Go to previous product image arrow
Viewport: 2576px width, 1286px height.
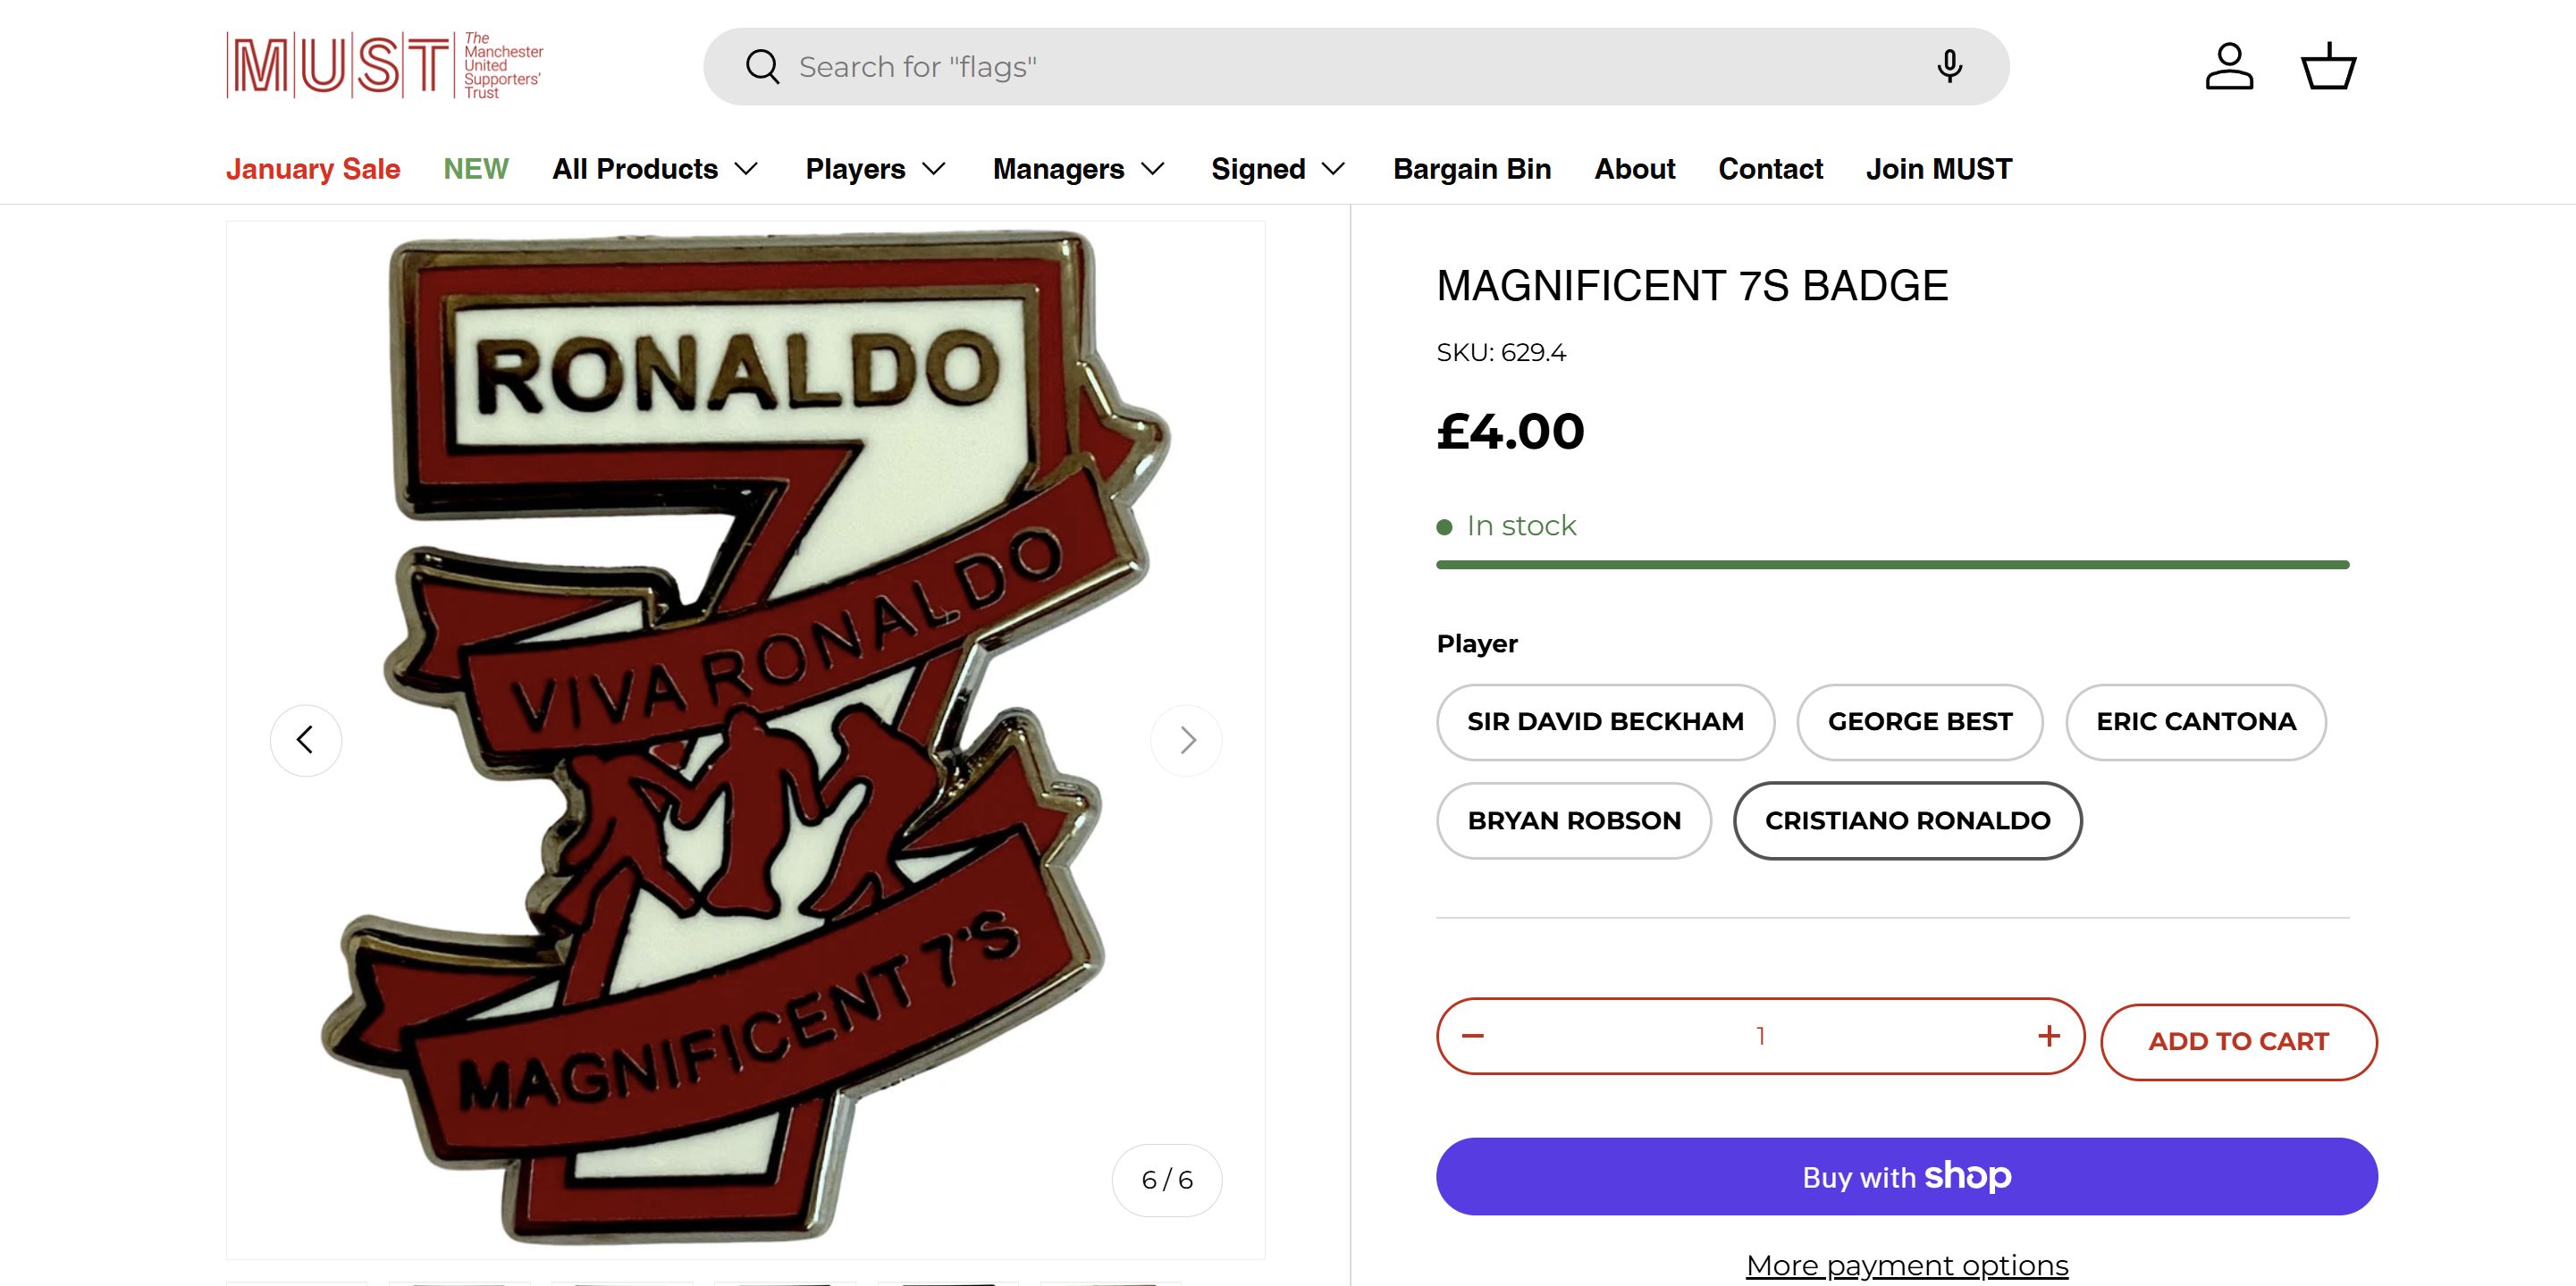(x=306, y=741)
